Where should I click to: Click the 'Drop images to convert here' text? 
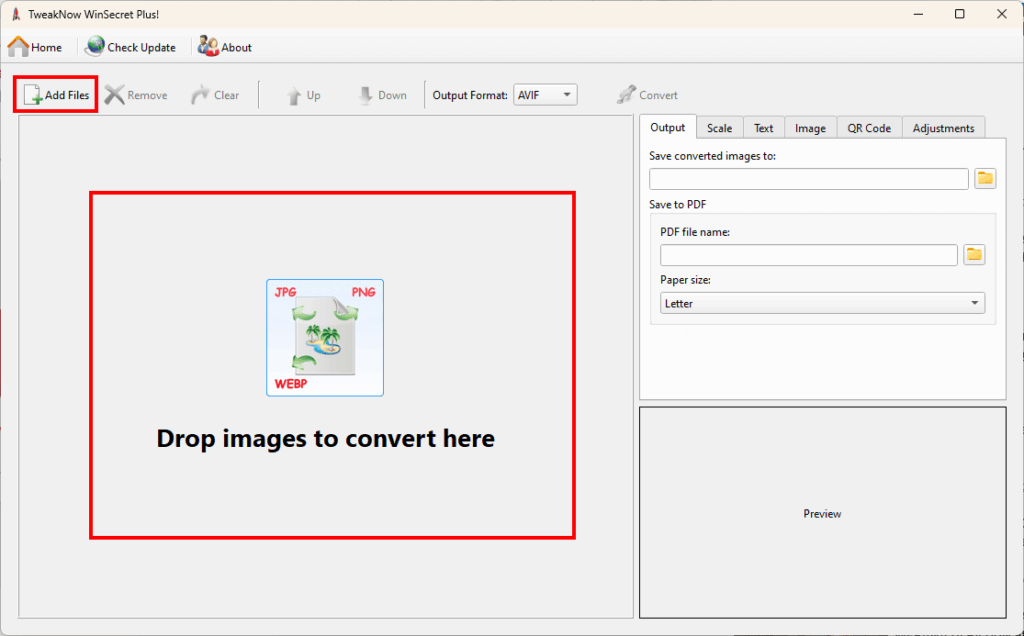pyautogui.click(x=325, y=438)
